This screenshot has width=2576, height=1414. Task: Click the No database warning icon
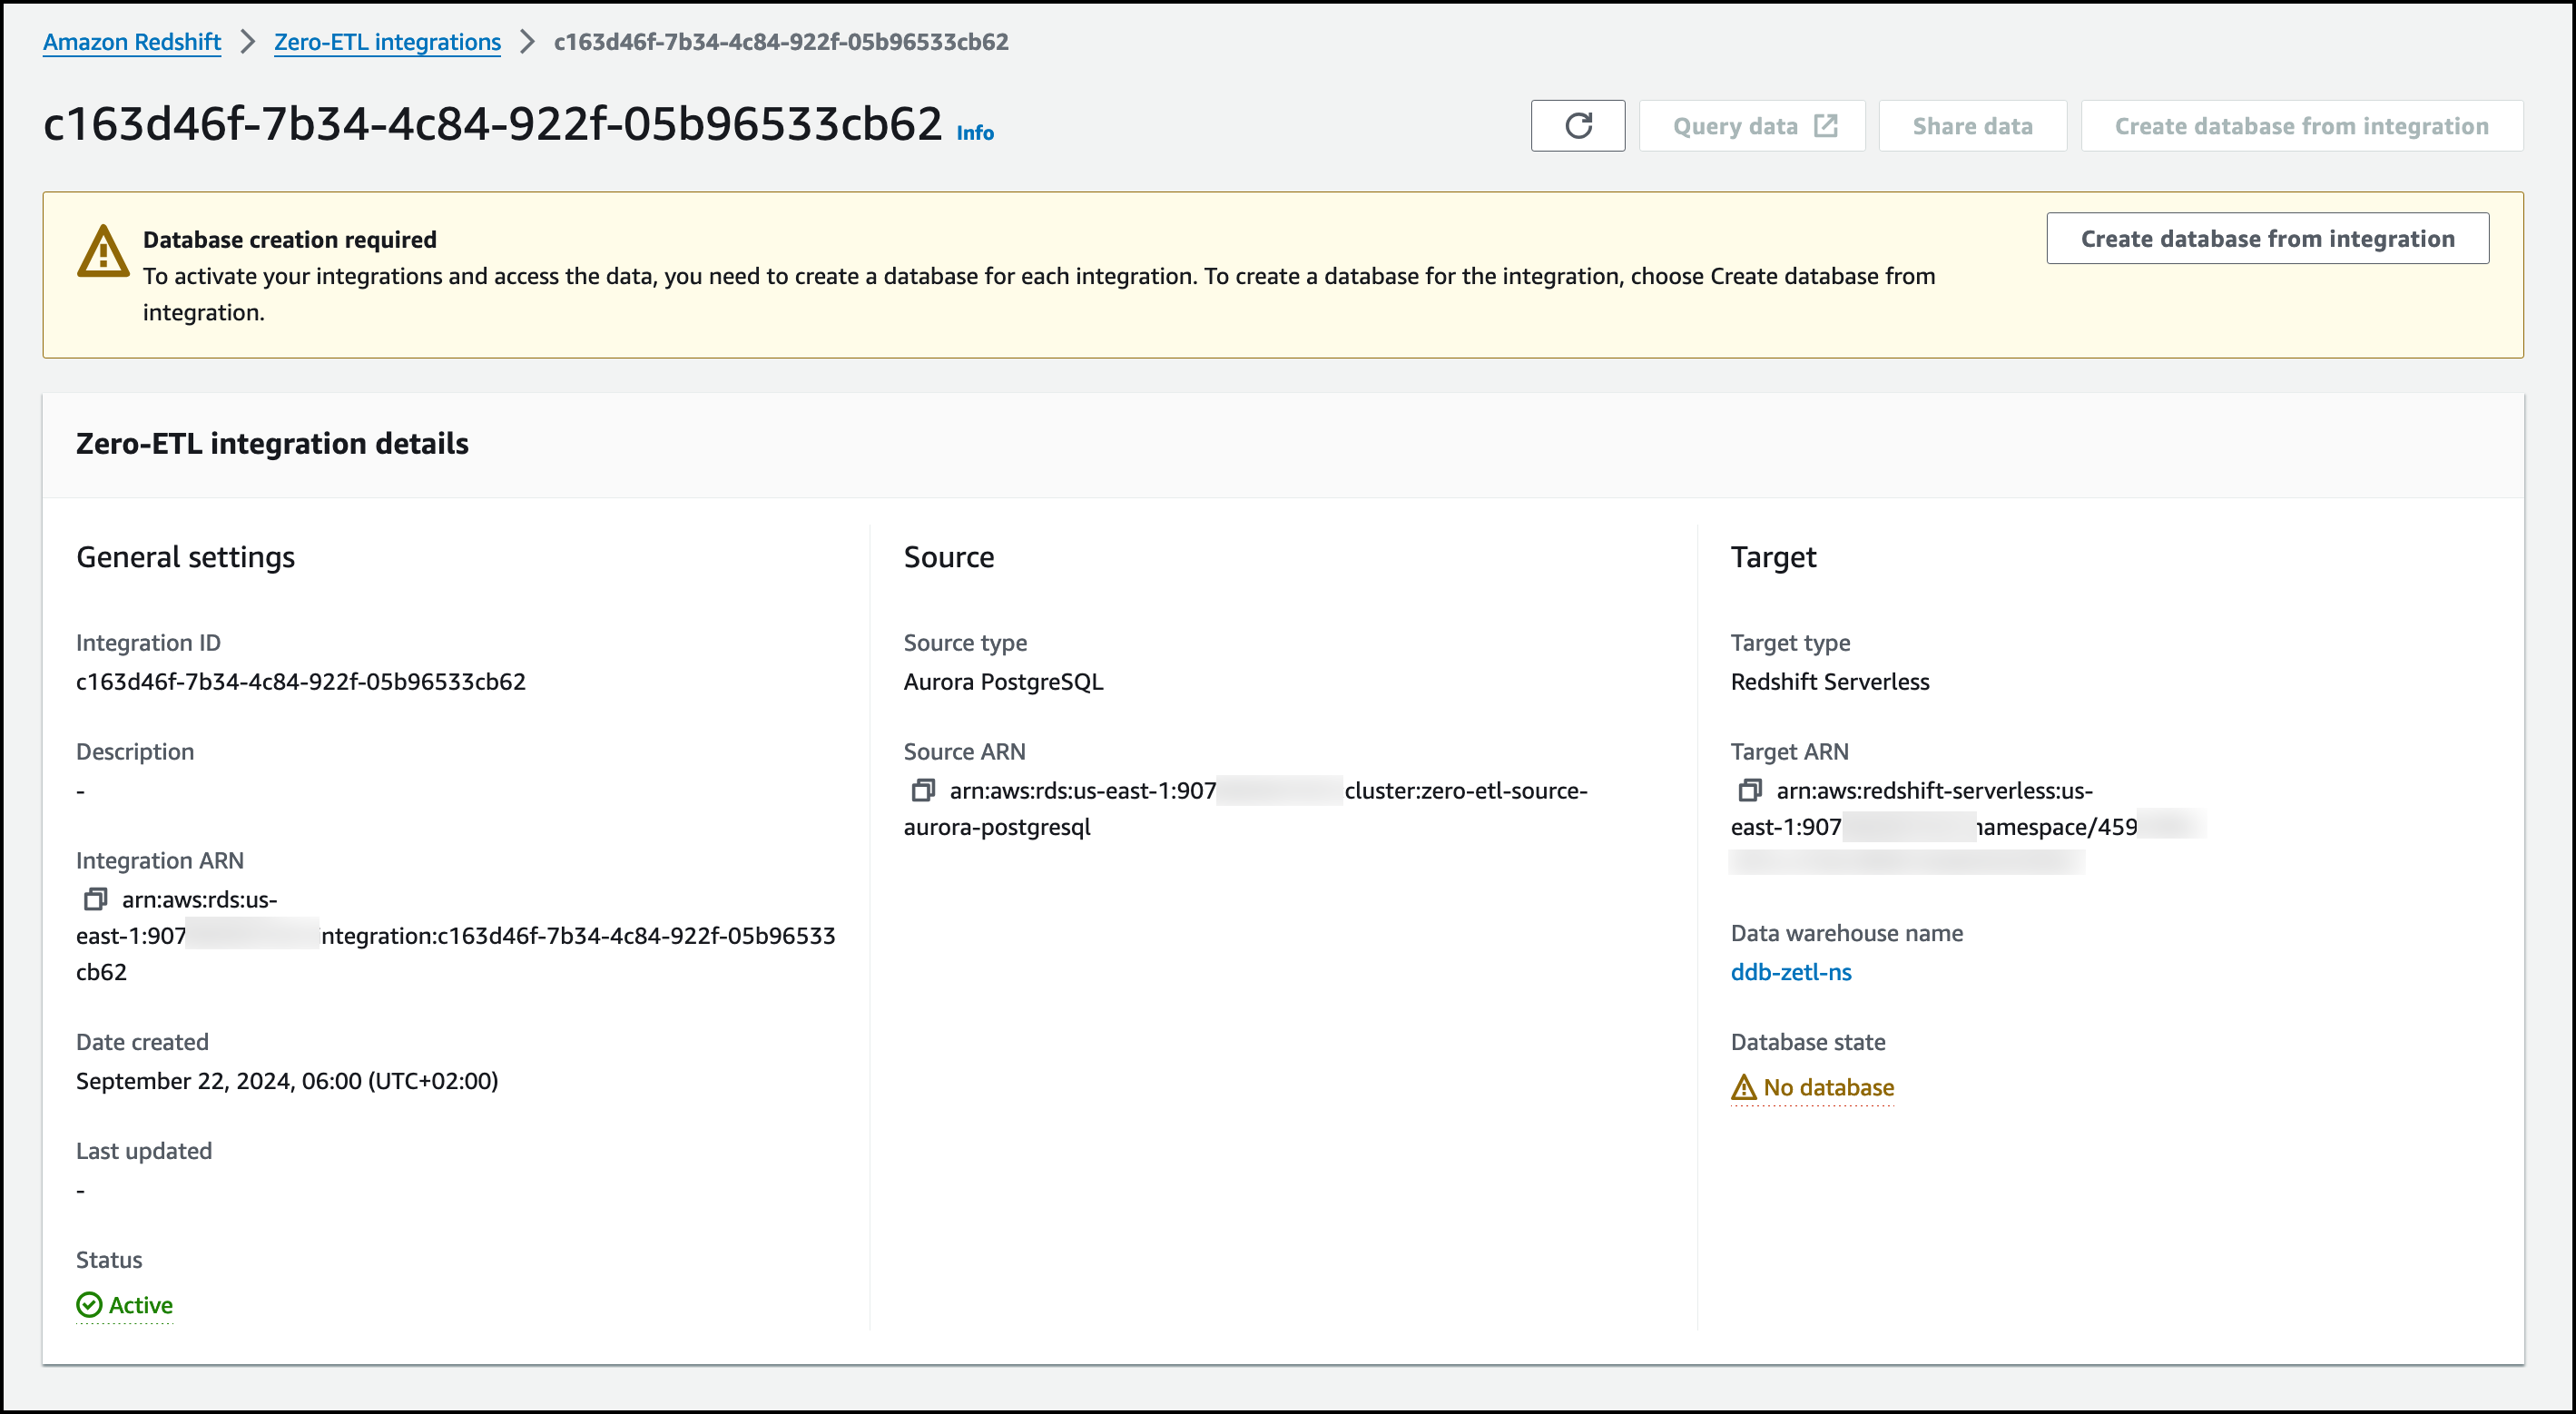point(1743,1087)
